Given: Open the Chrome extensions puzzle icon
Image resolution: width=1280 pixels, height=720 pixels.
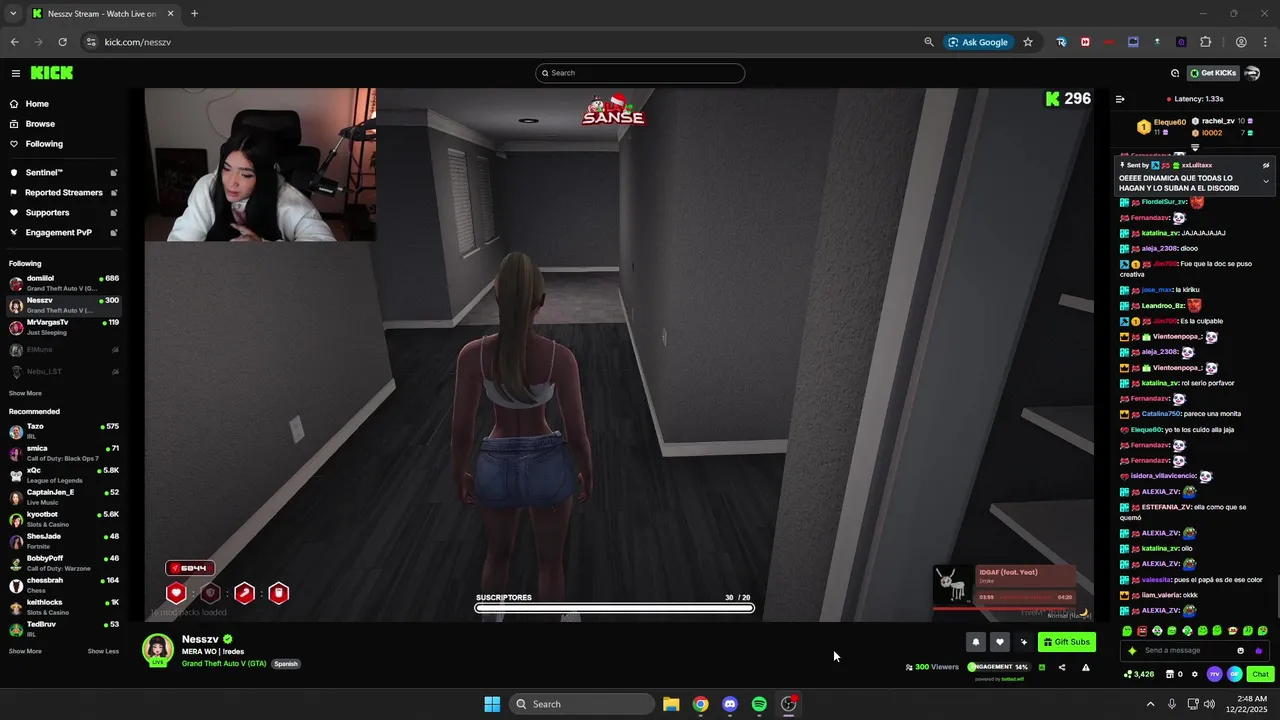Looking at the screenshot, I should [1205, 42].
